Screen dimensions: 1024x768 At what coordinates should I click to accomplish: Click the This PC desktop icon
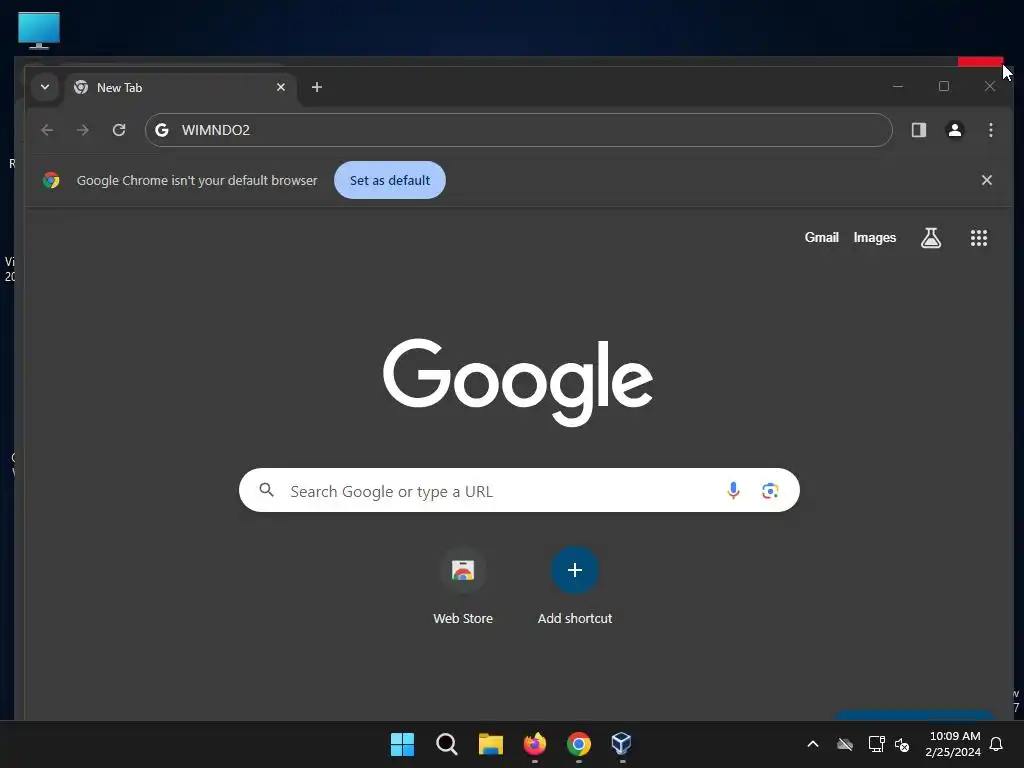pyautogui.click(x=39, y=30)
